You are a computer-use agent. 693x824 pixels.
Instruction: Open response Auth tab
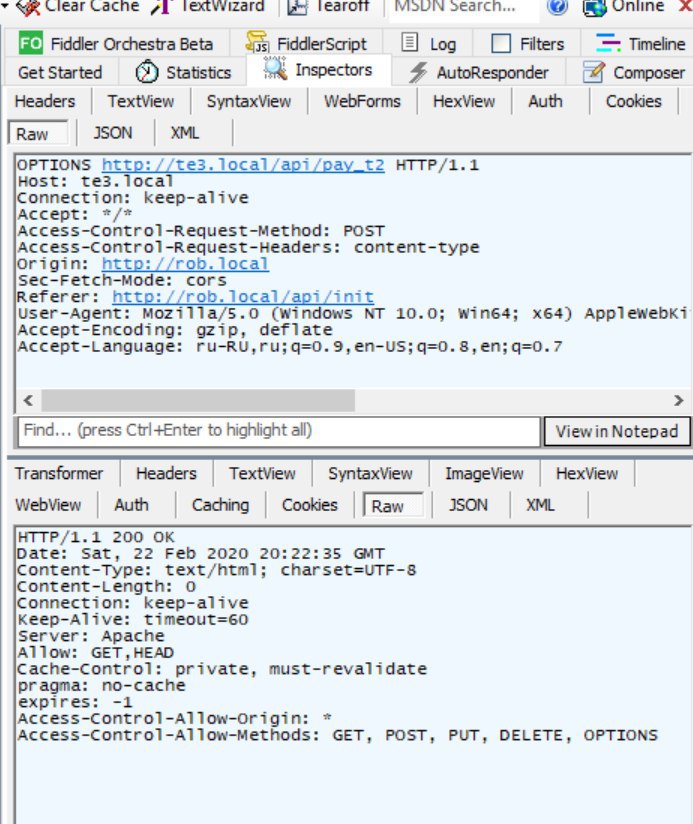pyautogui.click(x=131, y=505)
